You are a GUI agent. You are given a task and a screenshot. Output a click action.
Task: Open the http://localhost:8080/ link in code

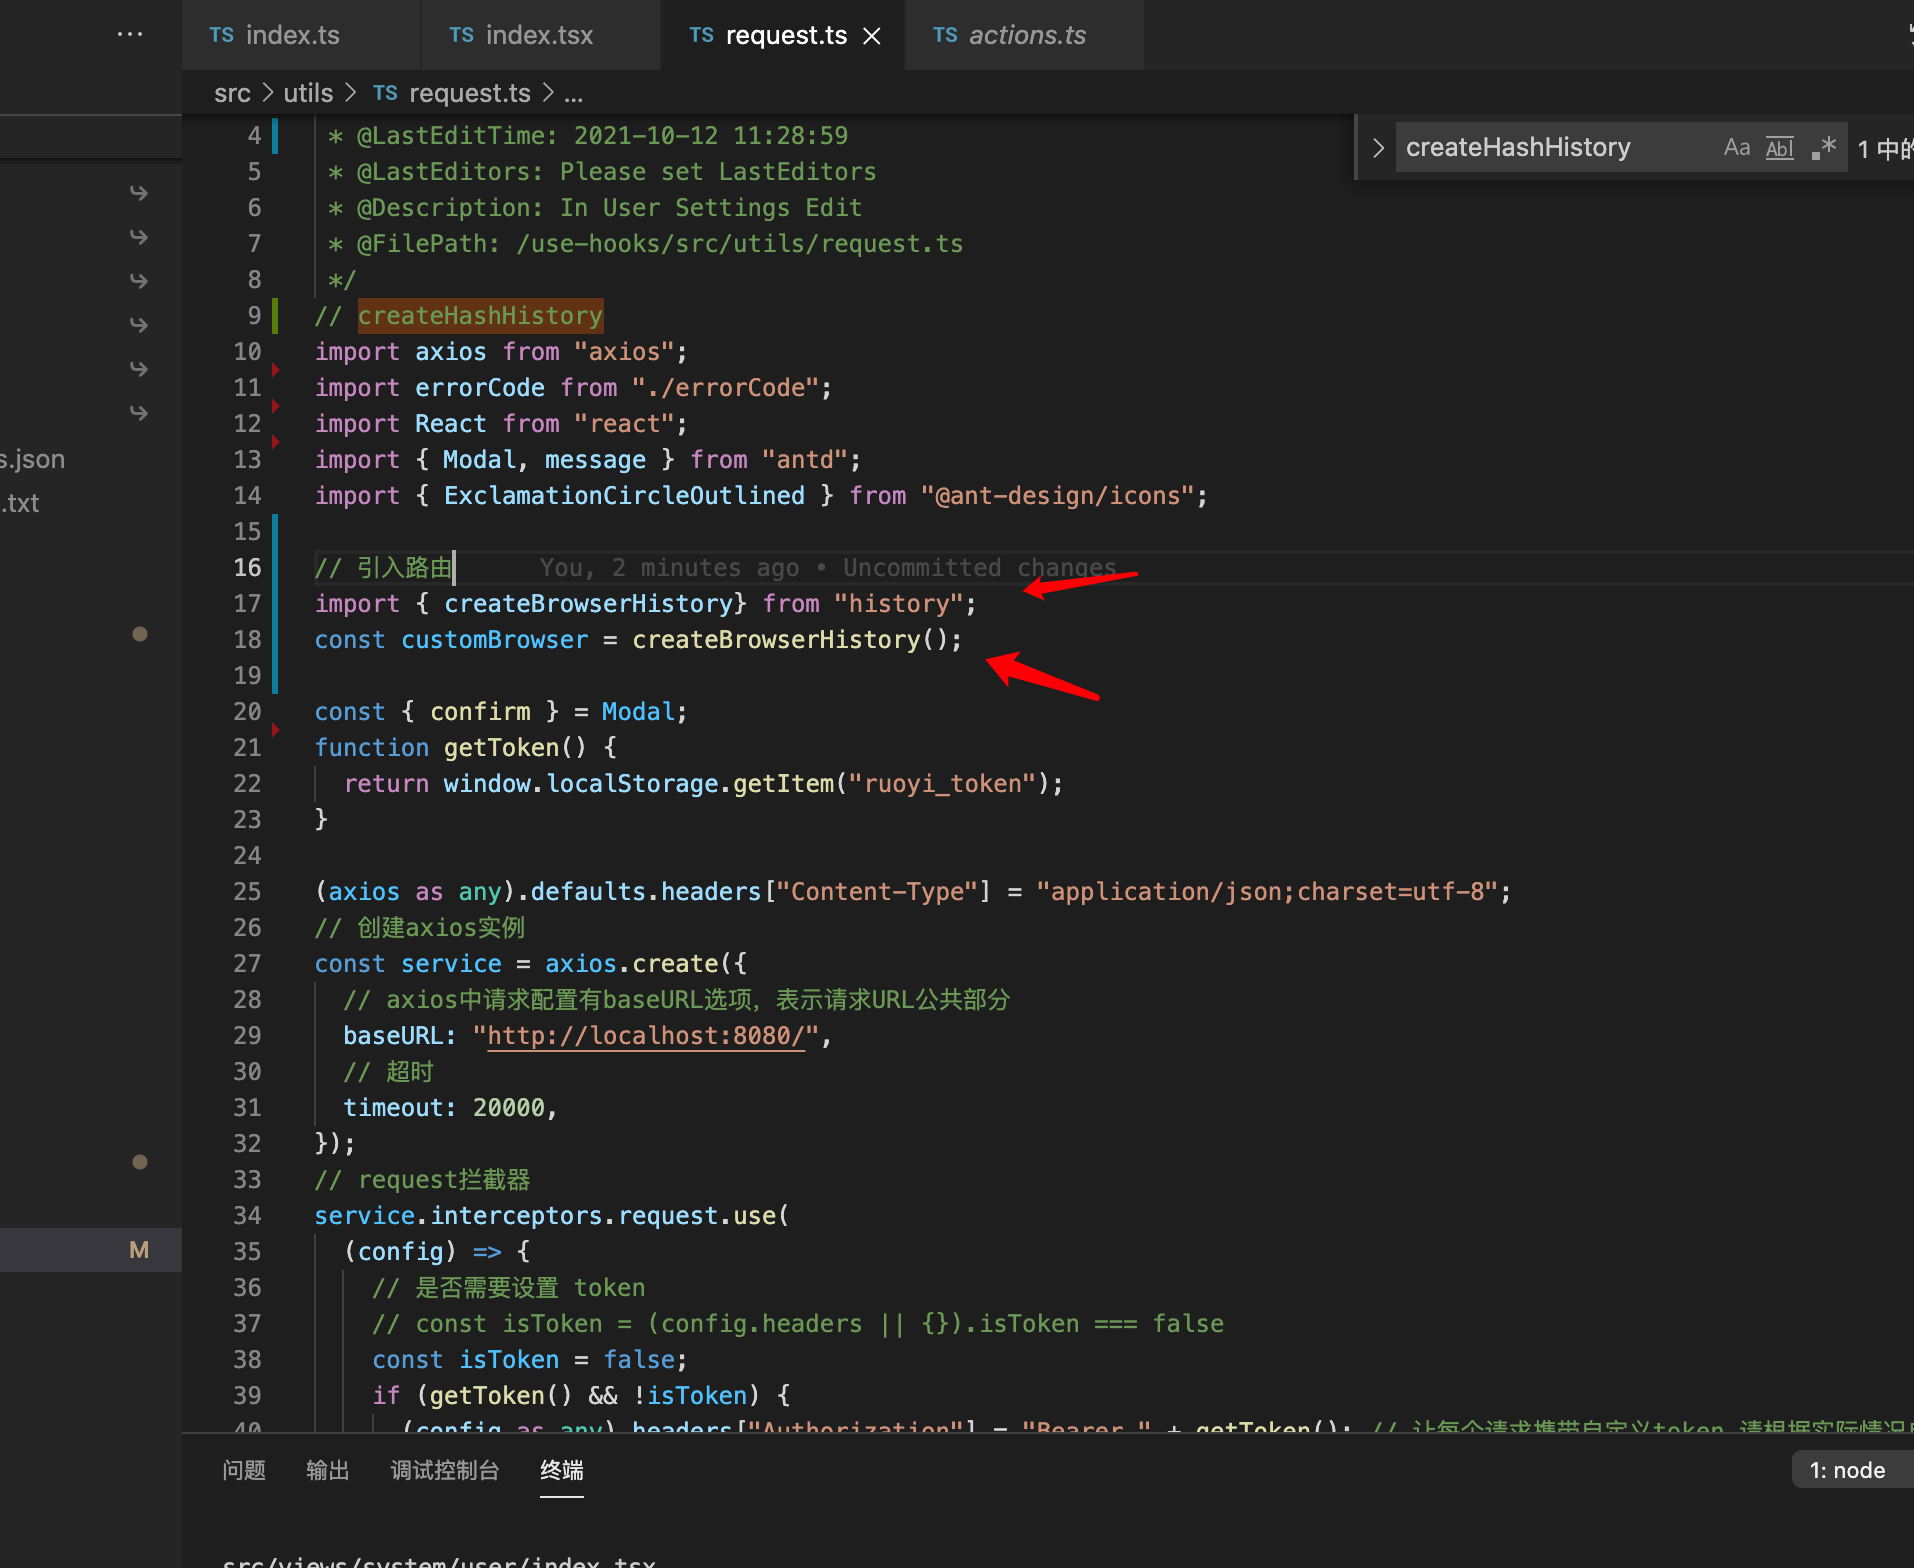click(x=646, y=1036)
